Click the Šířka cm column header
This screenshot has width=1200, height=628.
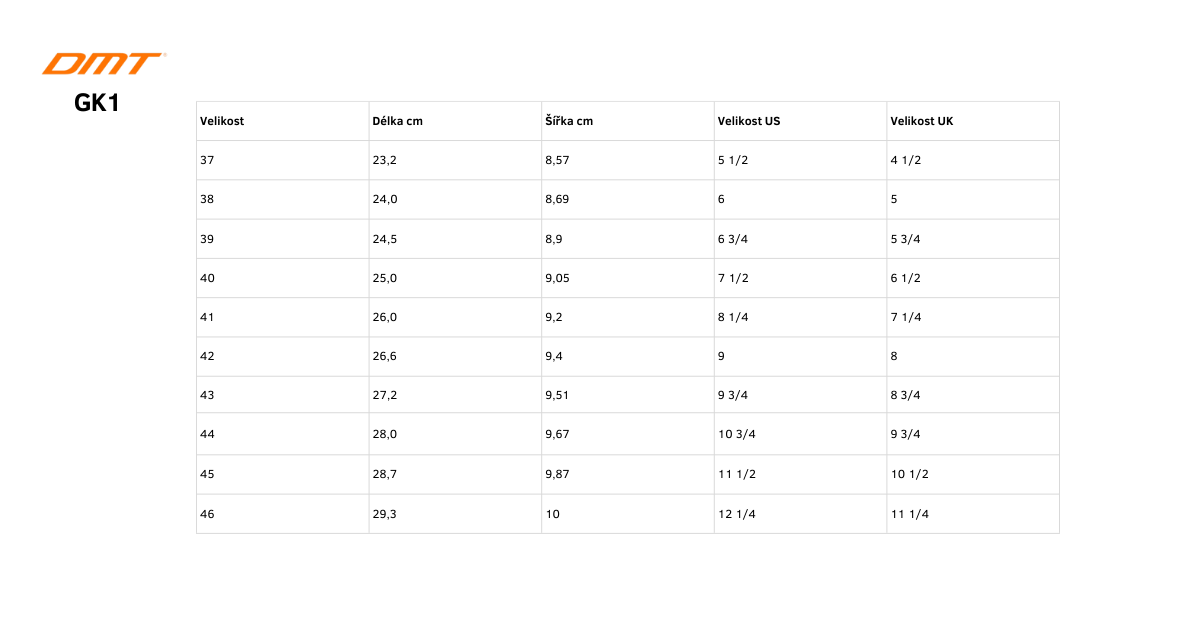click(569, 121)
